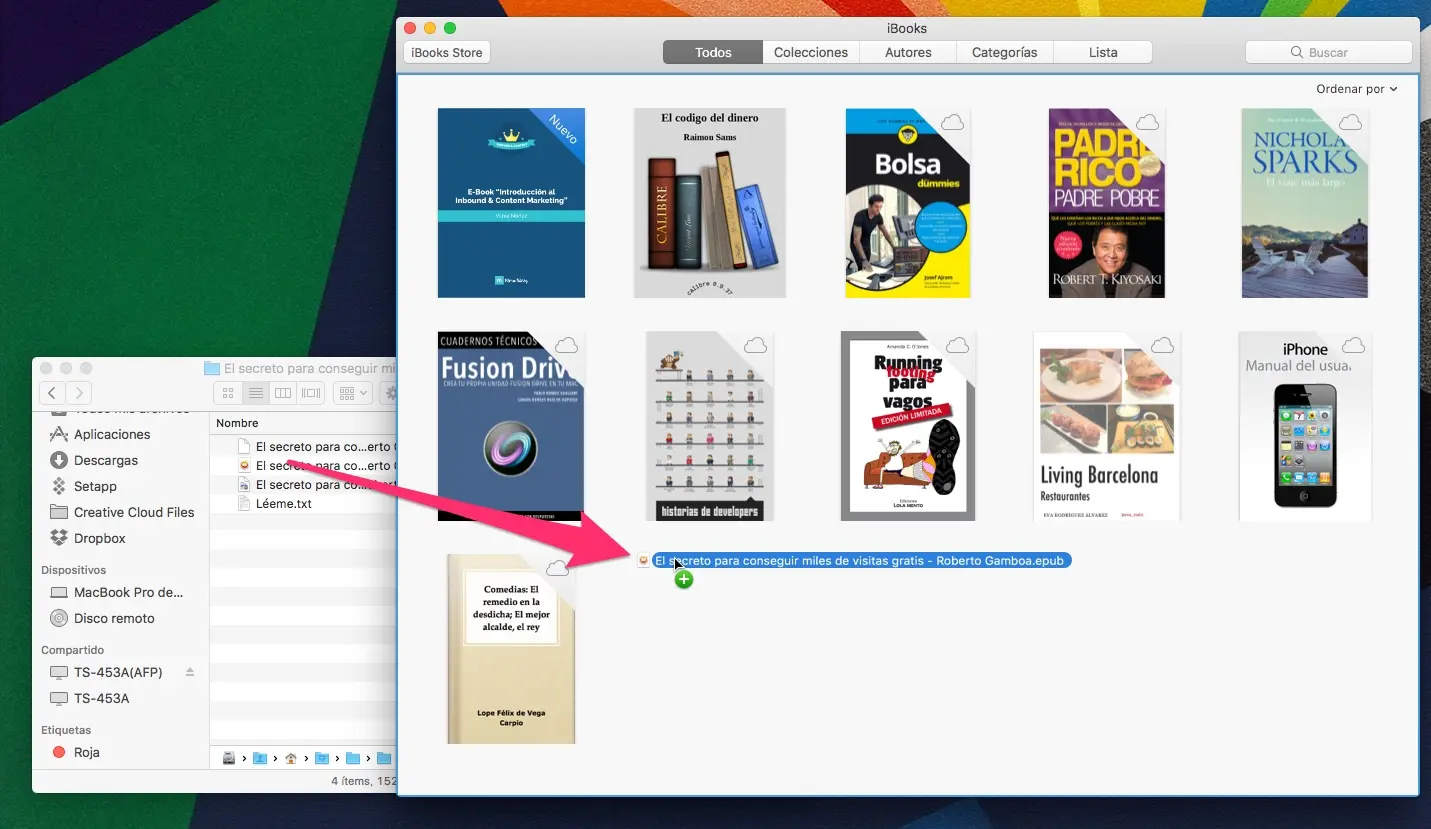Open the Categorías tab

point(1004,52)
